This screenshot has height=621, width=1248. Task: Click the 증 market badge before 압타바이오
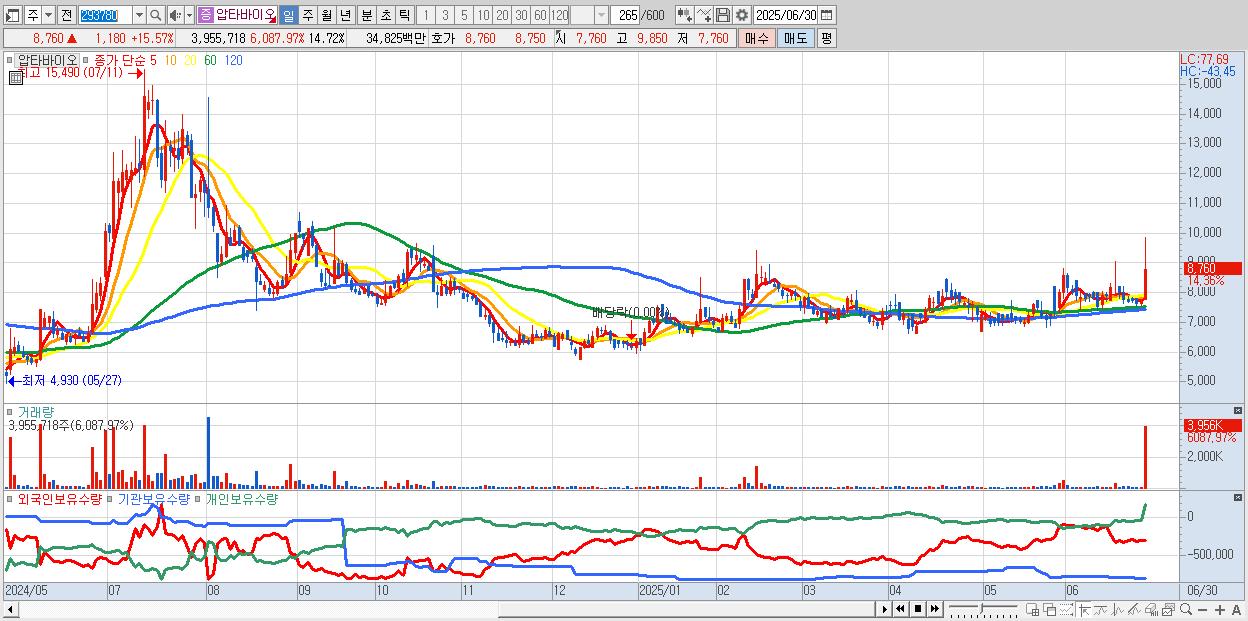click(205, 15)
